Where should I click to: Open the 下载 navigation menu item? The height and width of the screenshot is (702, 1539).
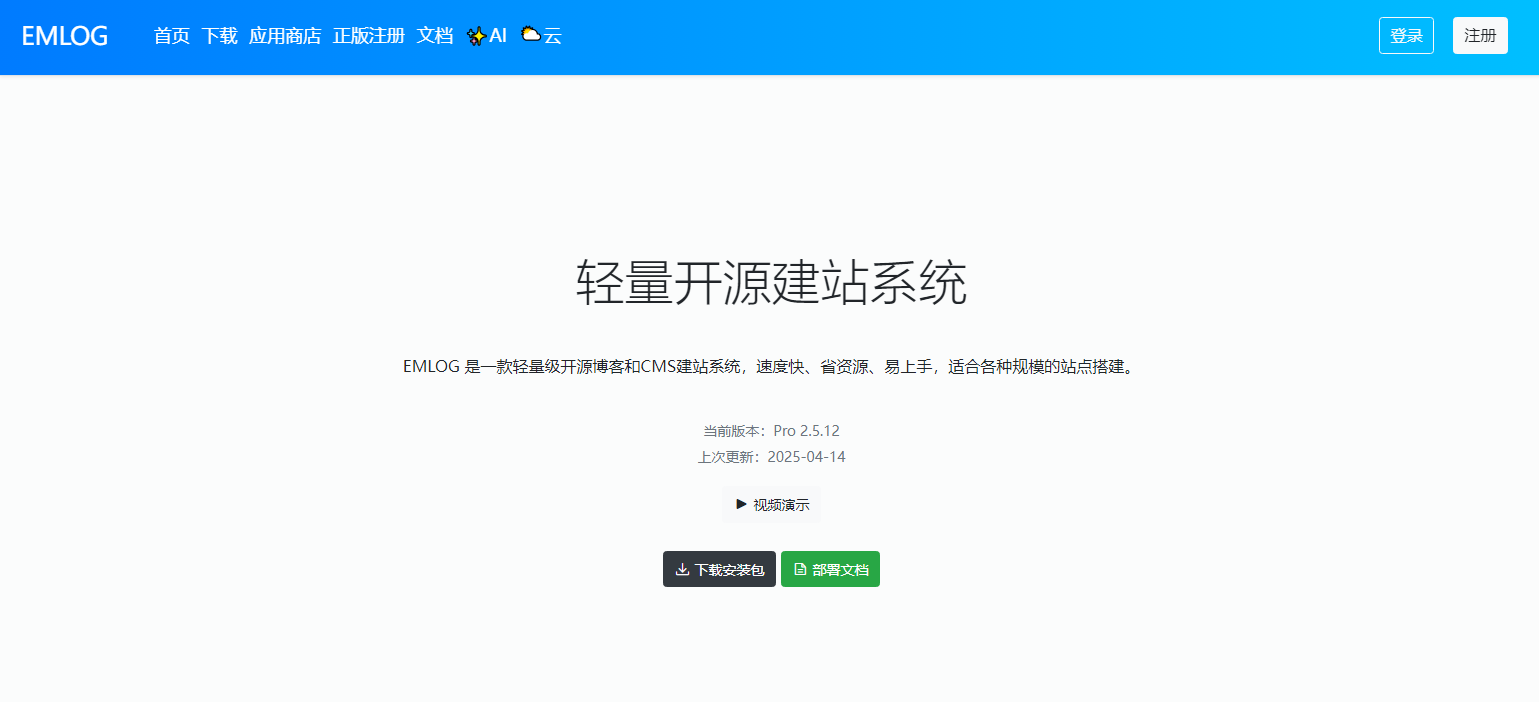coord(218,35)
